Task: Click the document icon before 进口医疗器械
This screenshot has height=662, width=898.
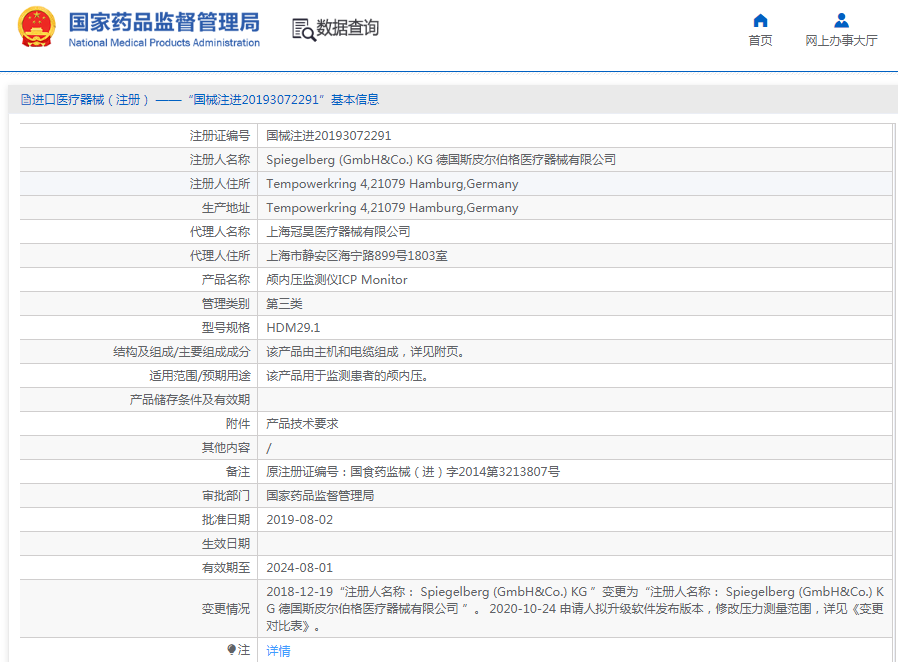Action: pyautogui.click(x=25, y=100)
